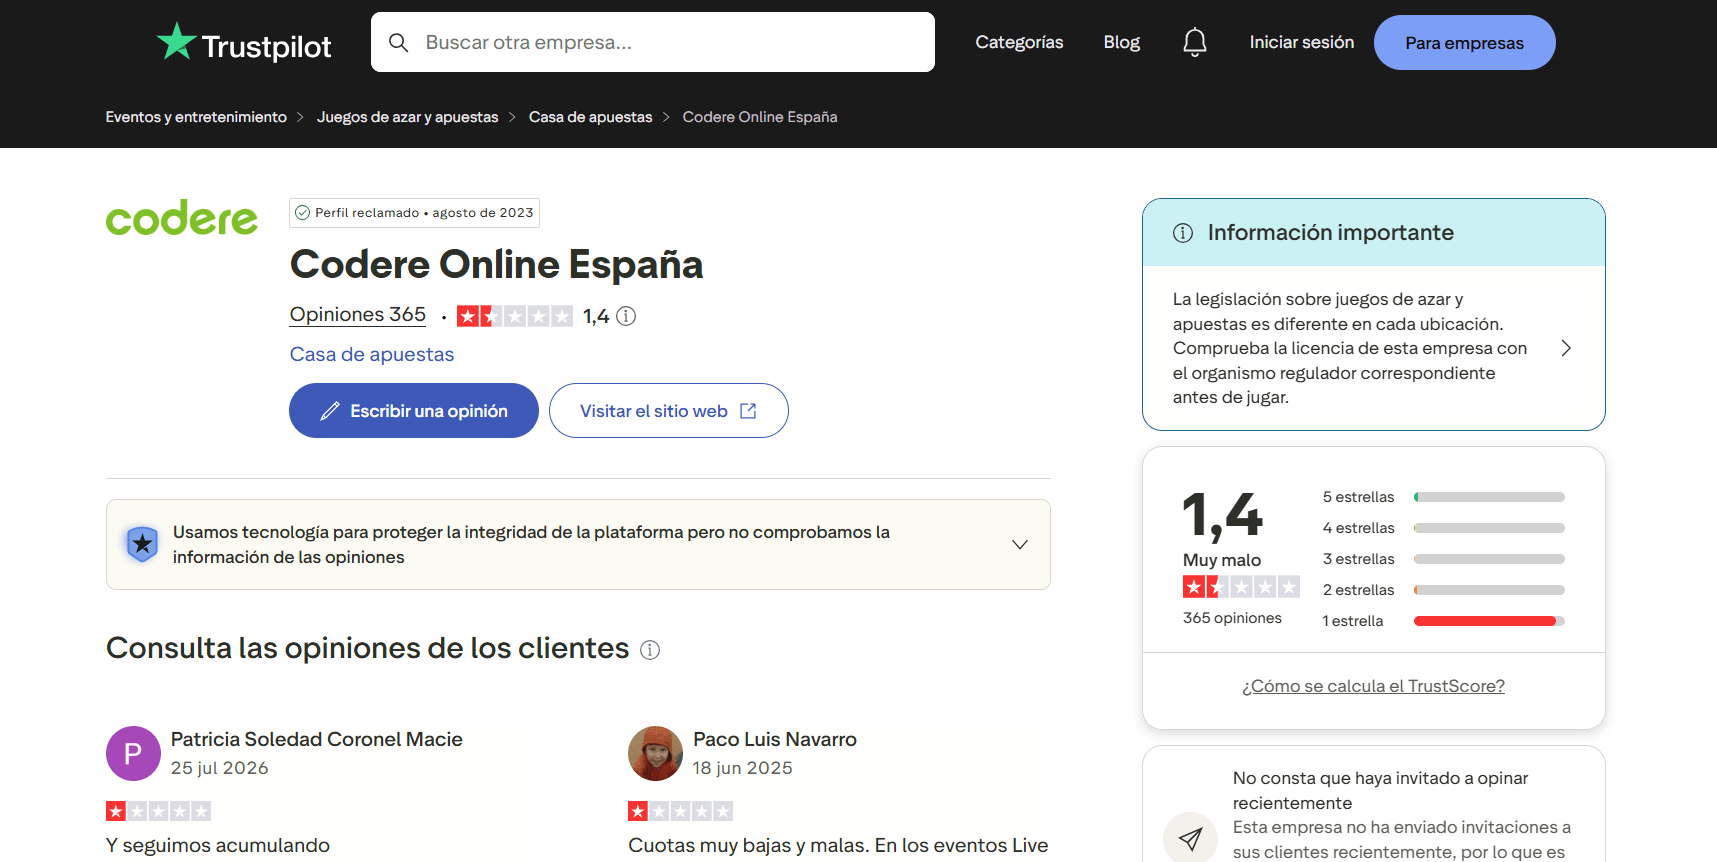Click the Para empresas button
Viewport: 1717px width, 862px height.
click(1464, 42)
